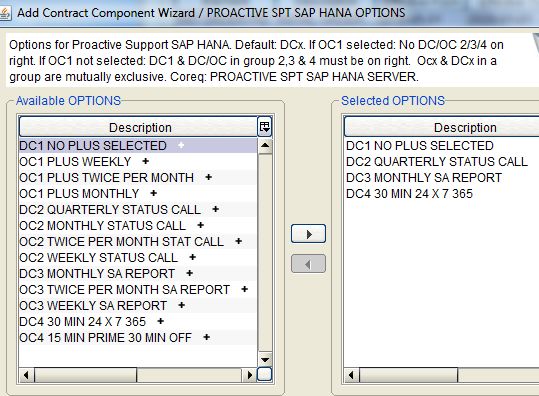
Task: Click up arrow of Available OPTIONS scrollbar
Action: click(265, 146)
